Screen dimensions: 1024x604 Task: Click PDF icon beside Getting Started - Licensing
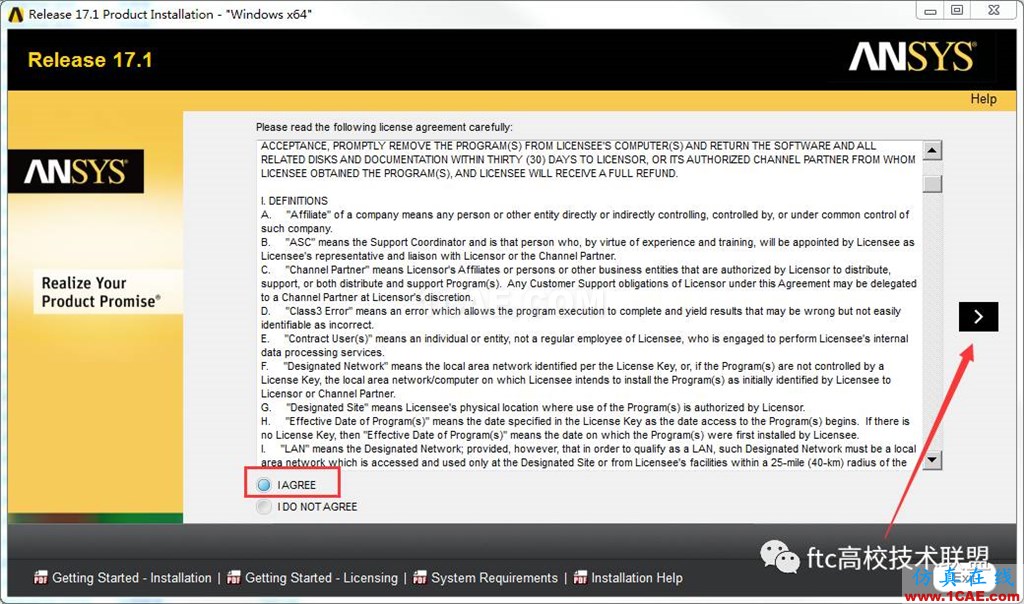click(233, 577)
